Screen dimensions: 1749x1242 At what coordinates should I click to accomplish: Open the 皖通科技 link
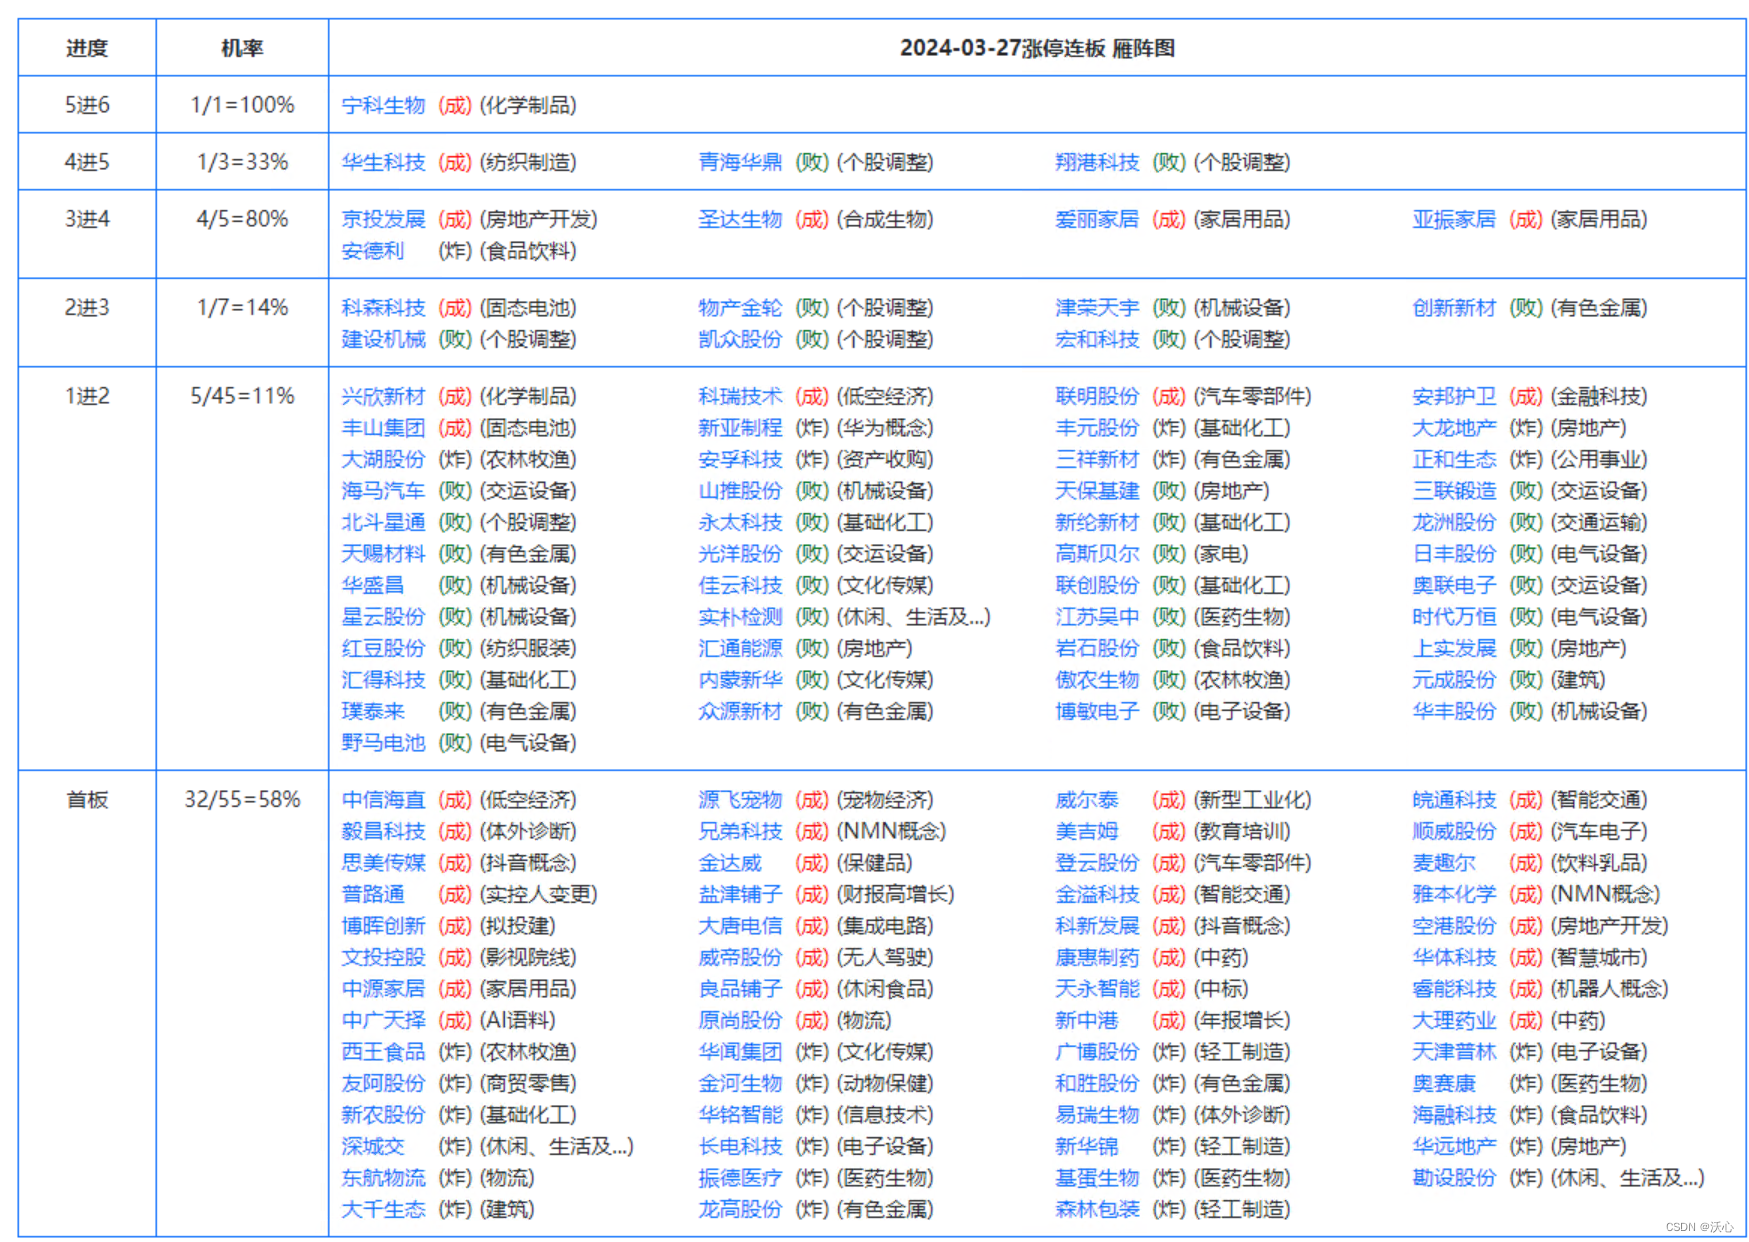click(x=1454, y=800)
